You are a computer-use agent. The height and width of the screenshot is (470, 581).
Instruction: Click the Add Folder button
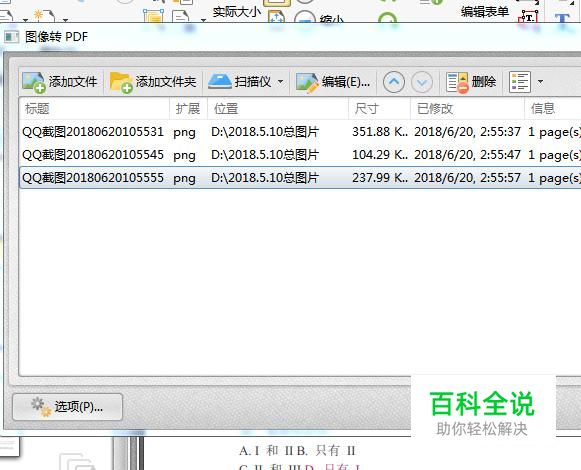pyautogui.click(x=153, y=82)
